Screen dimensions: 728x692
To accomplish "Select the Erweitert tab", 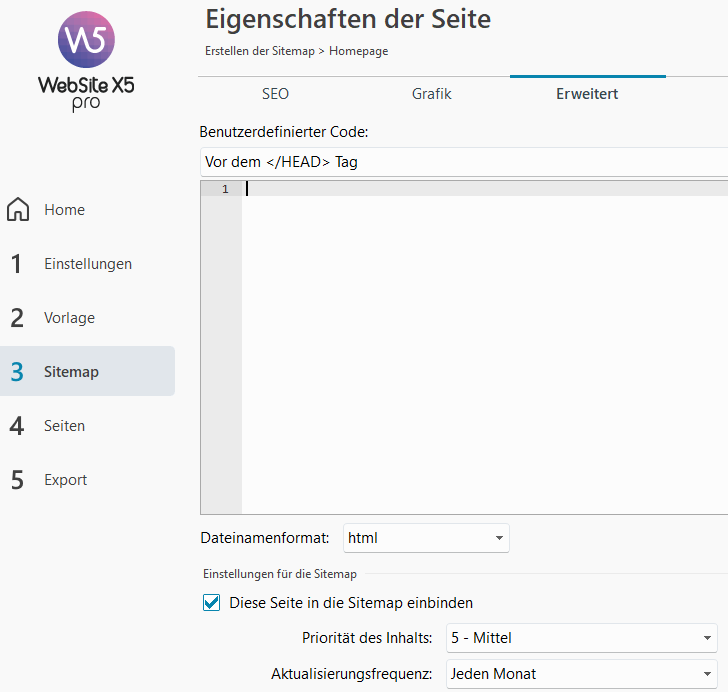I will 587,94.
